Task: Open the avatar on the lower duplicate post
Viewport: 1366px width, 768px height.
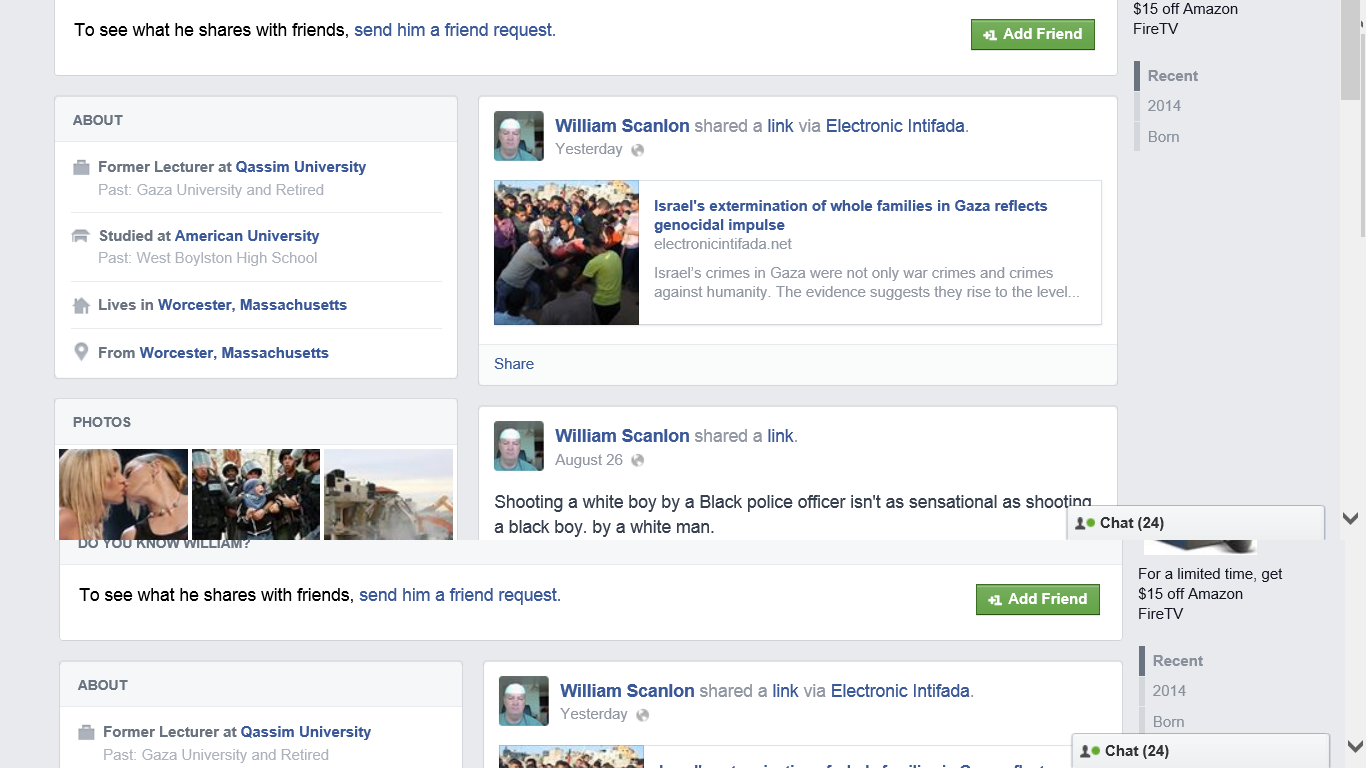Action: [x=524, y=701]
